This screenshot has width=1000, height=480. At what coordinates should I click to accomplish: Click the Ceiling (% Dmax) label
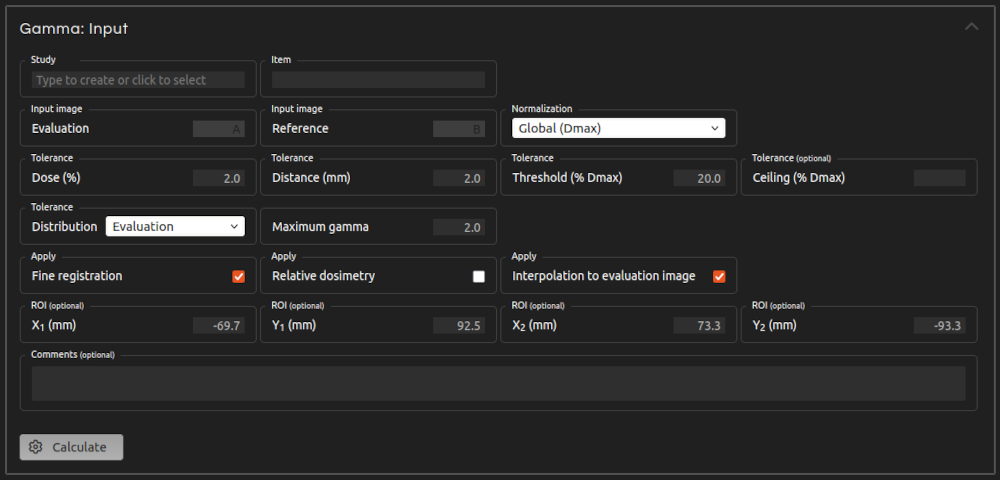(798, 178)
